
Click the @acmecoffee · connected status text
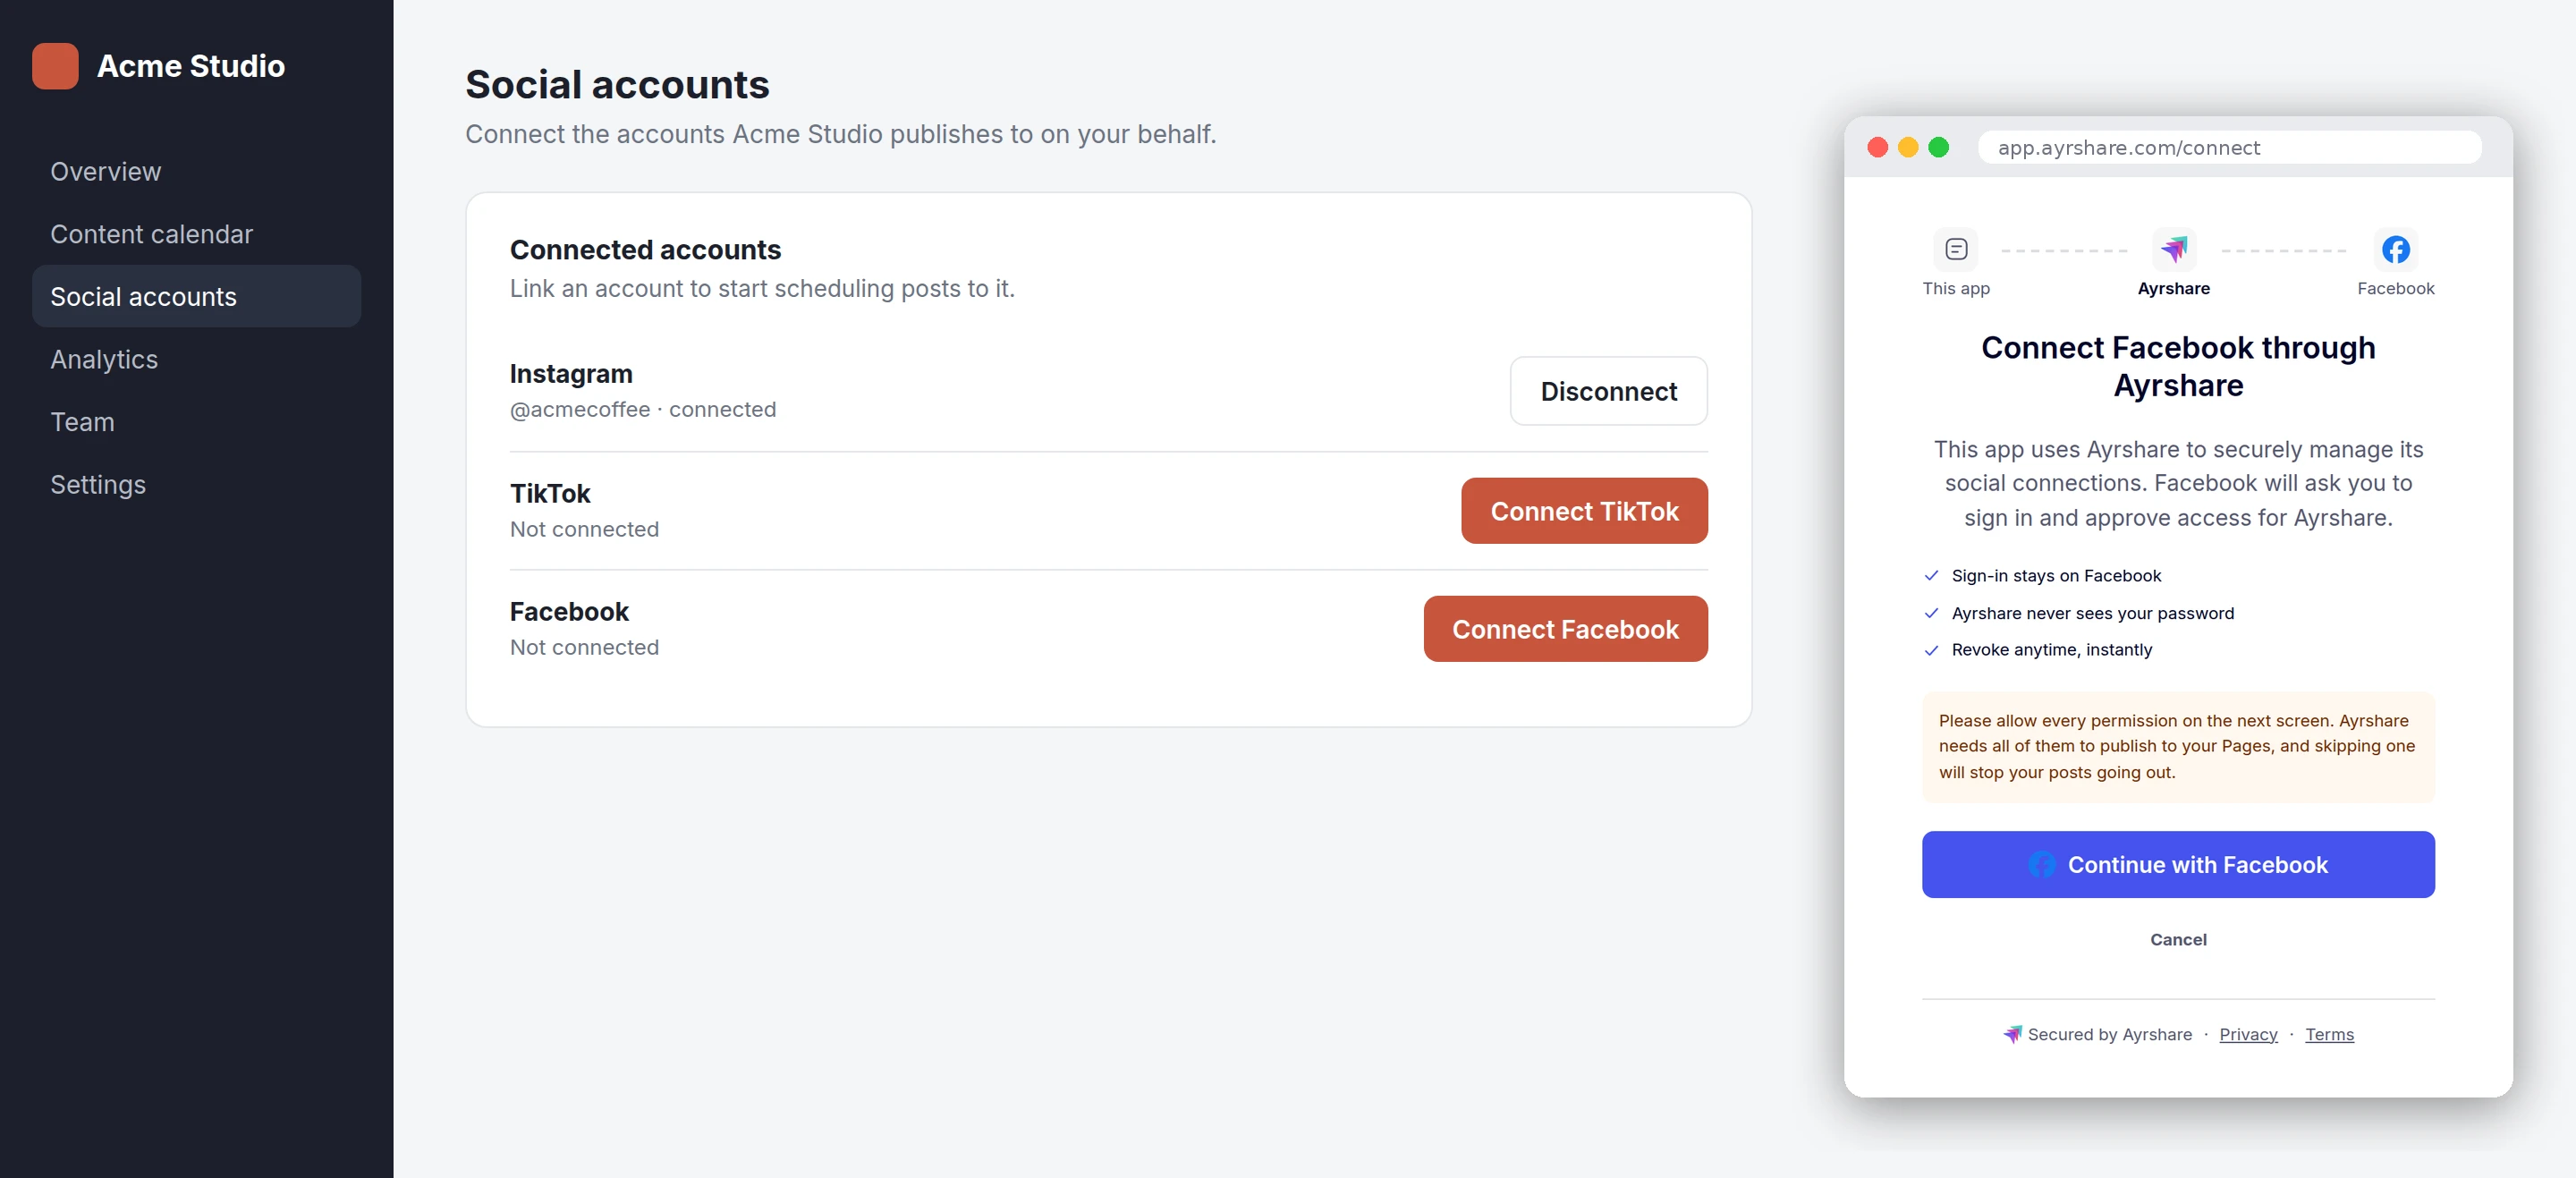tap(643, 409)
